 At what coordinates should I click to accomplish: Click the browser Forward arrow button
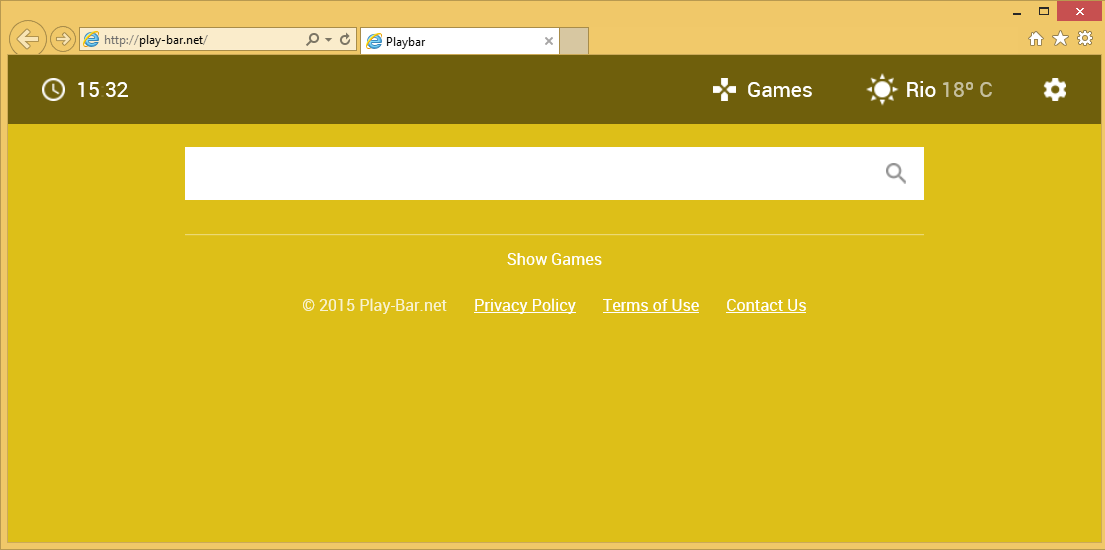point(63,39)
